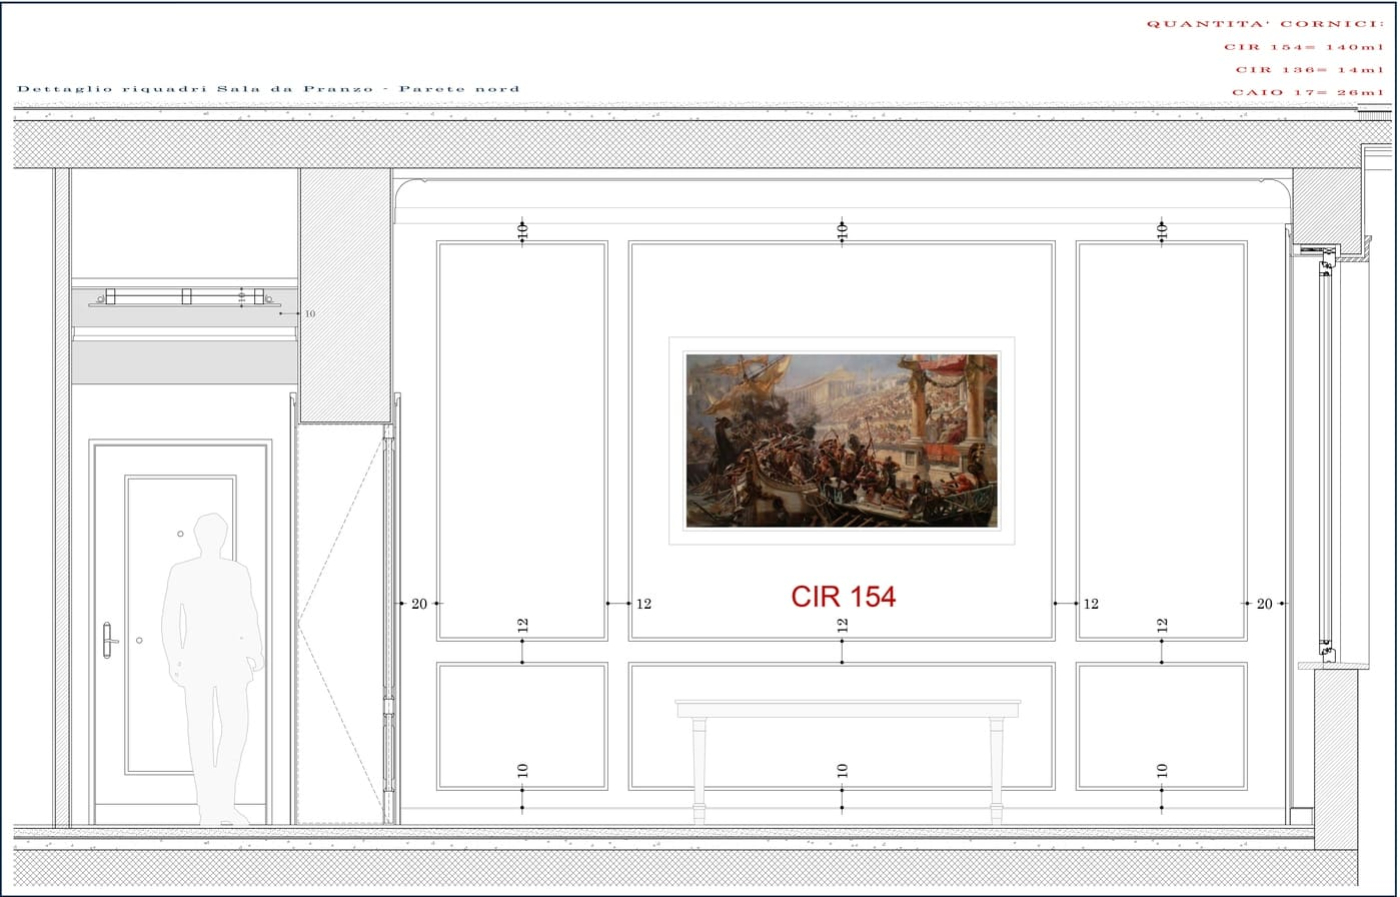Click the title 'Dettaglio riquadri Sala da Pranzo'

point(268,89)
